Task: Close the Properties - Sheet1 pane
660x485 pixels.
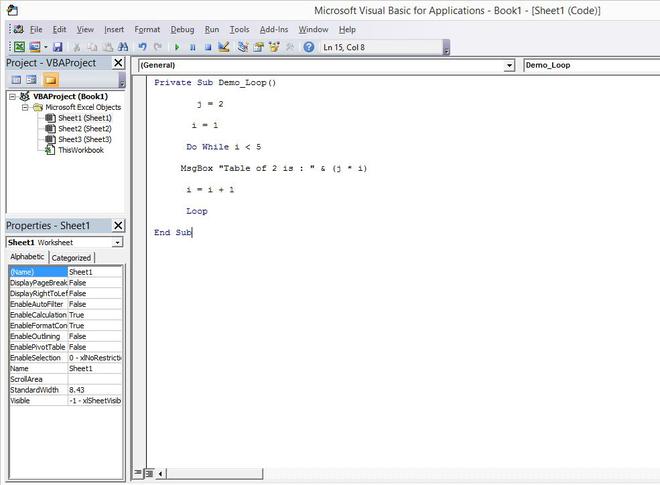Action: click(x=118, y=226)
